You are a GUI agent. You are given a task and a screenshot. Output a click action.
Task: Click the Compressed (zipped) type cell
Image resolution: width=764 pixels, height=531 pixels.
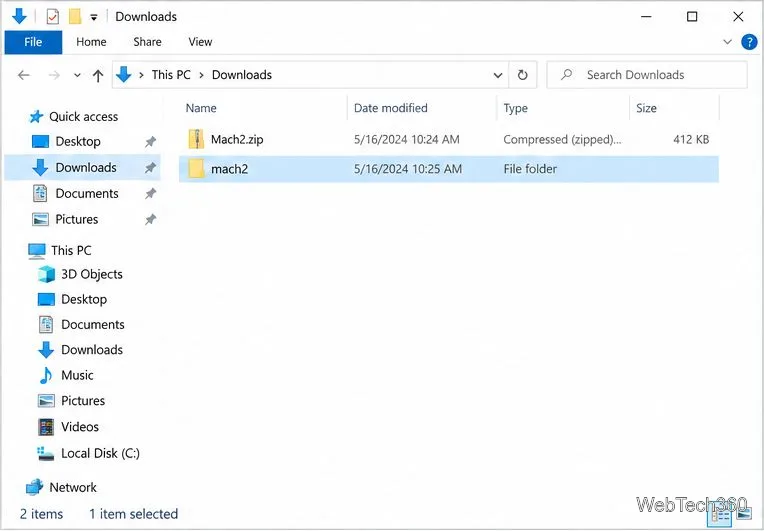(562, 140)
